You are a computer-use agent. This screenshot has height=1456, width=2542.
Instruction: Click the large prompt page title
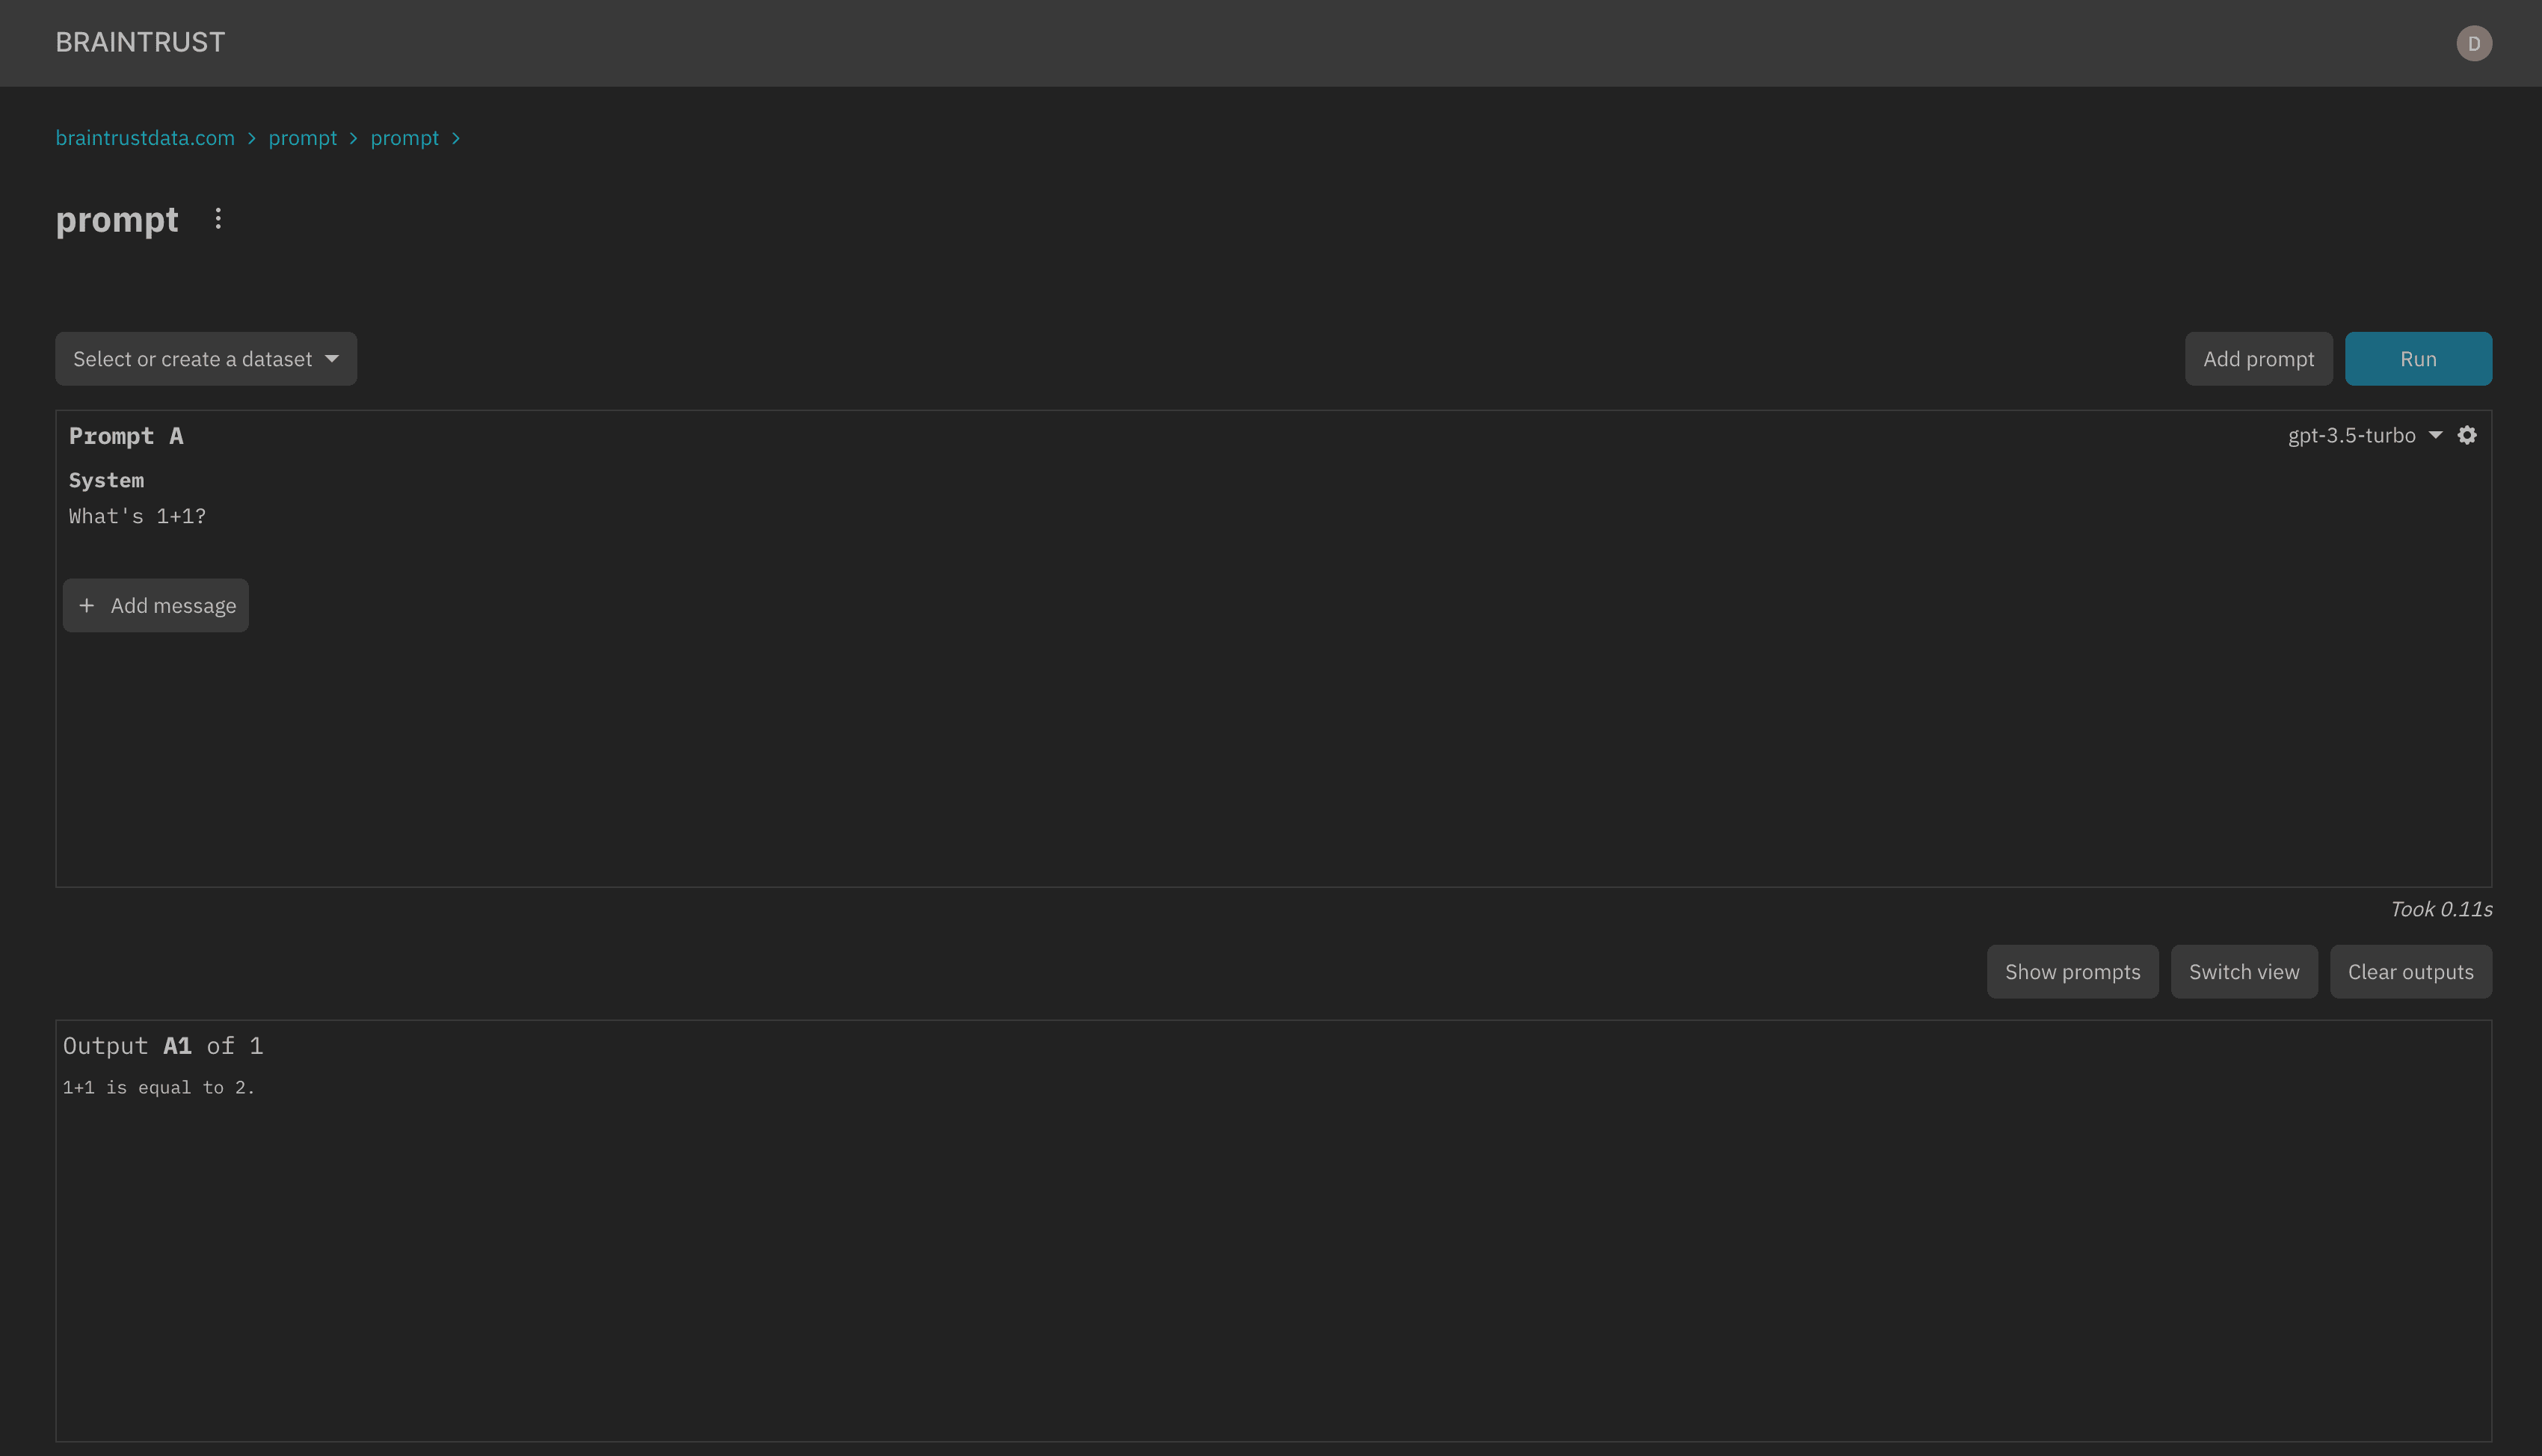coord(117,220)
